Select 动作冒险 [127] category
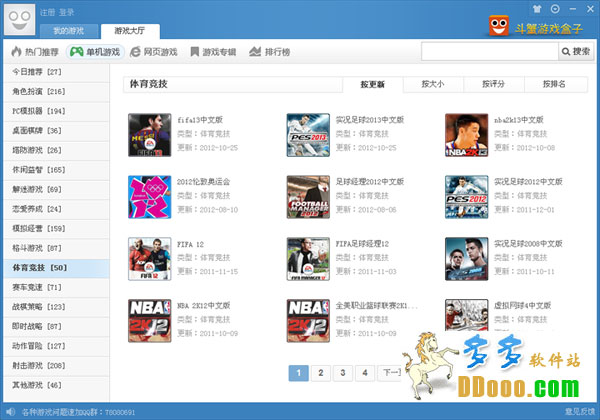 pos(56,346)
